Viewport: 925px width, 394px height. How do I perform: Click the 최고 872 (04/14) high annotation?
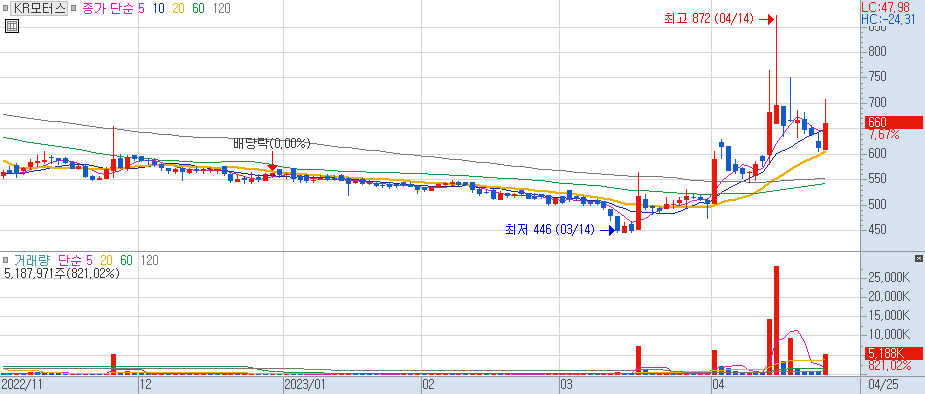tap(708, 19)
